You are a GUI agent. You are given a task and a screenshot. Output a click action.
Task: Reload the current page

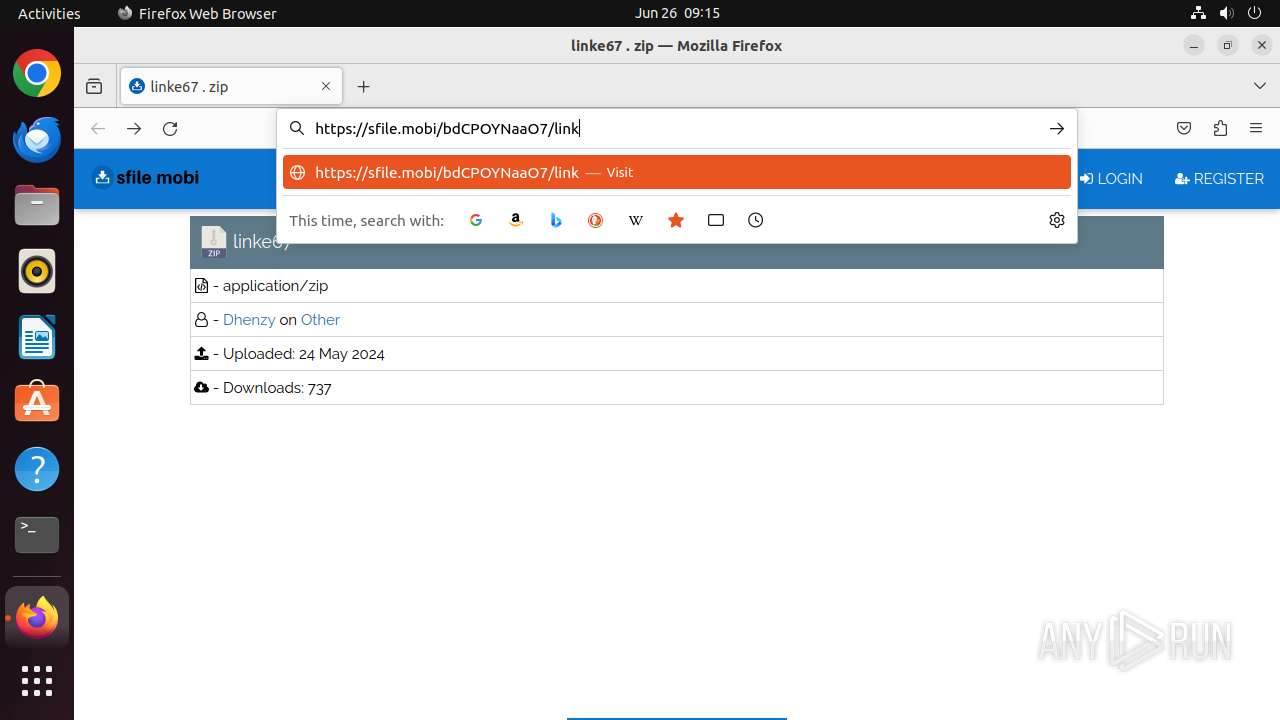(170, 128)
